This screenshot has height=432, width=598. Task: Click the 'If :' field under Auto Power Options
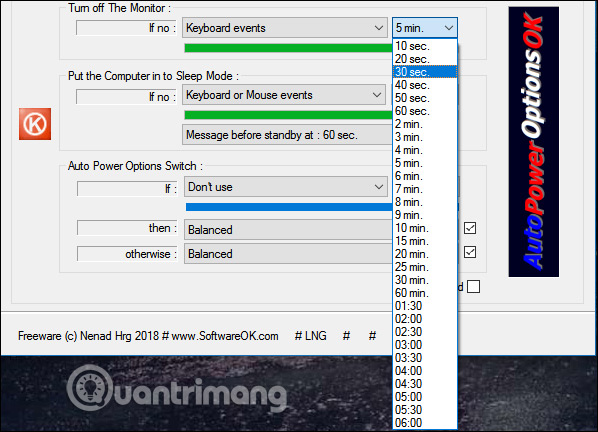coord(127,188)
